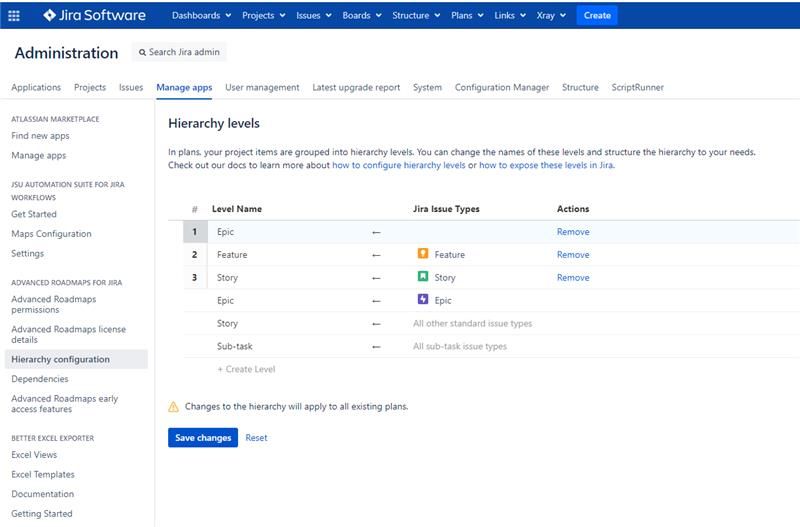This screenshot has height=527, width=800.
Task: Click the green Story issue type icon
Action: (x=423, y=277)
